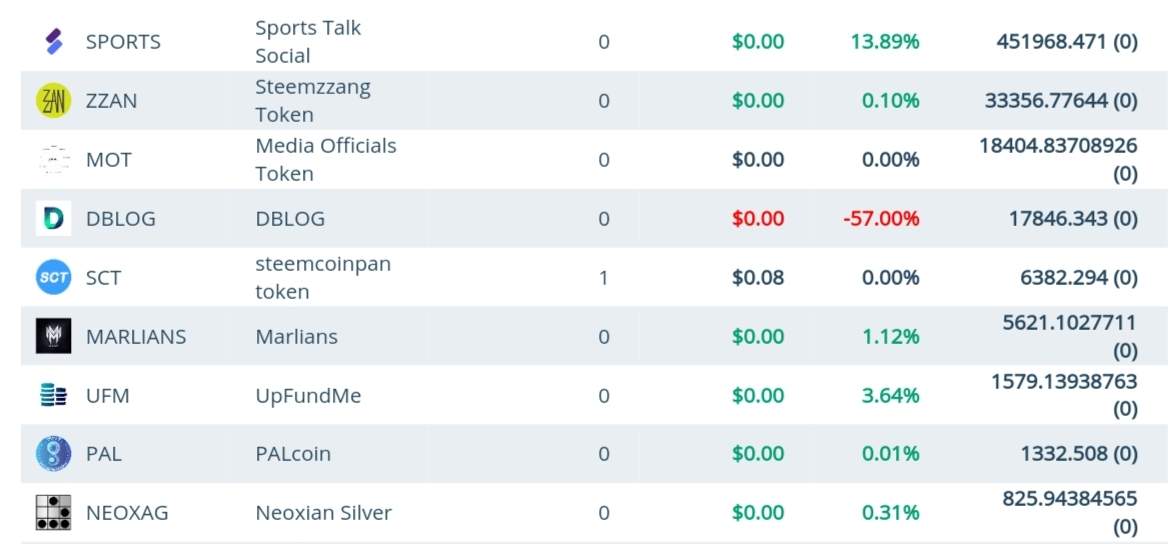
Task: Click the $0.08 price for SCT
Action: point(758,277)
